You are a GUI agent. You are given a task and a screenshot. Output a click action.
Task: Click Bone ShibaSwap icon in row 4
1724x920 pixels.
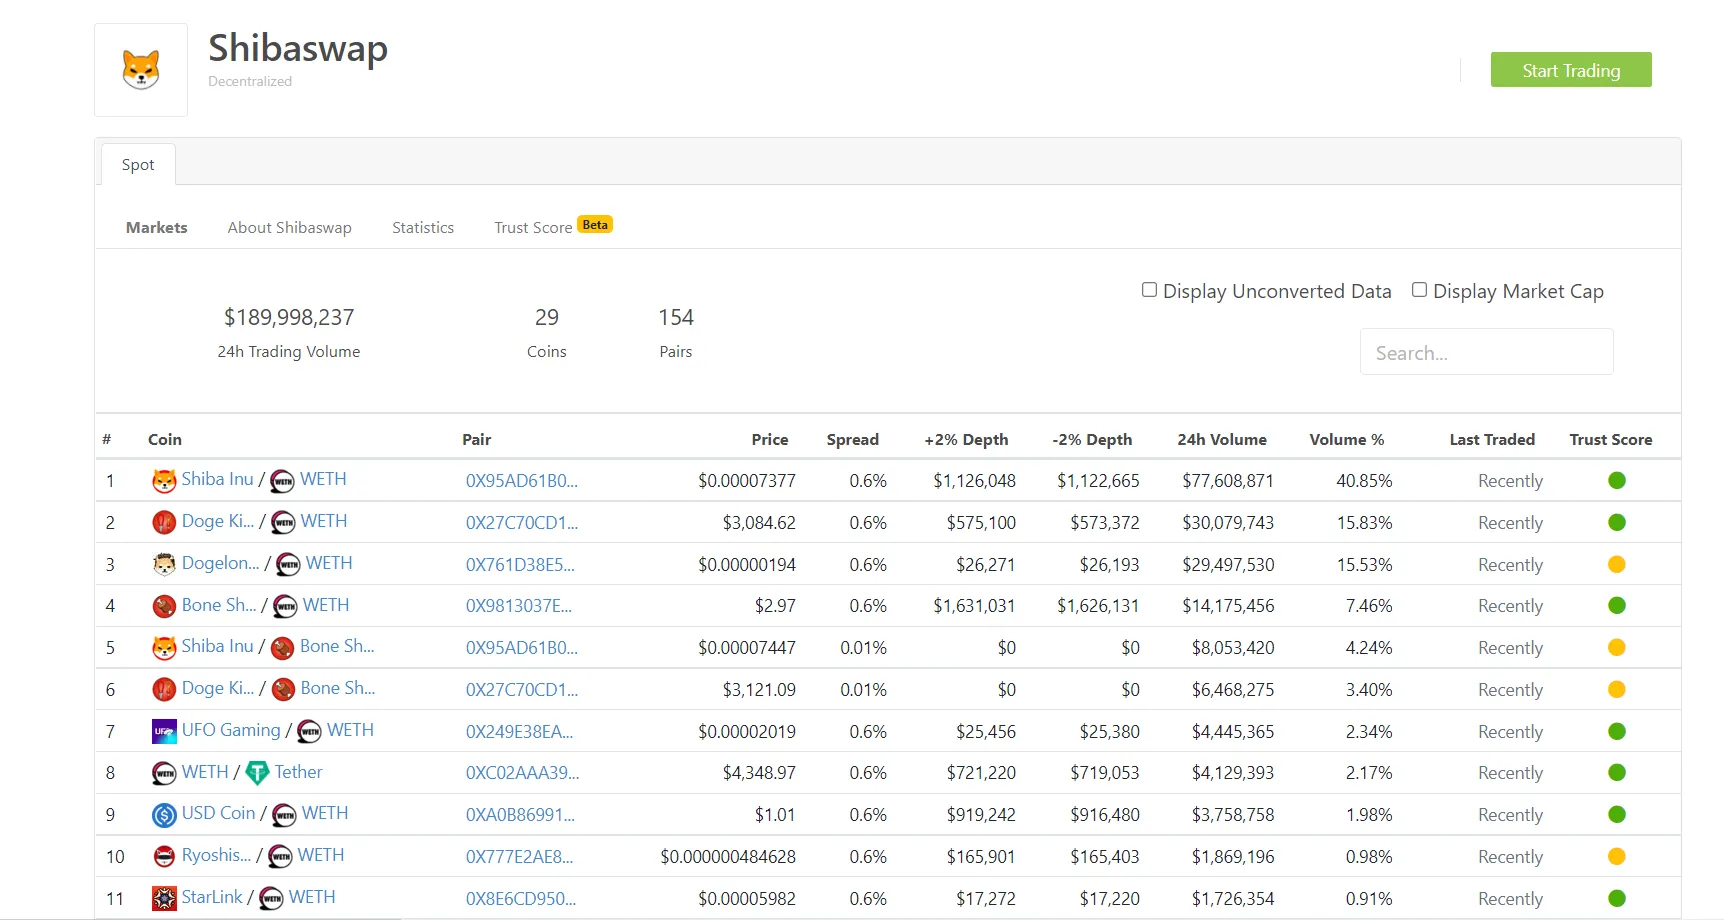(164, 606)
